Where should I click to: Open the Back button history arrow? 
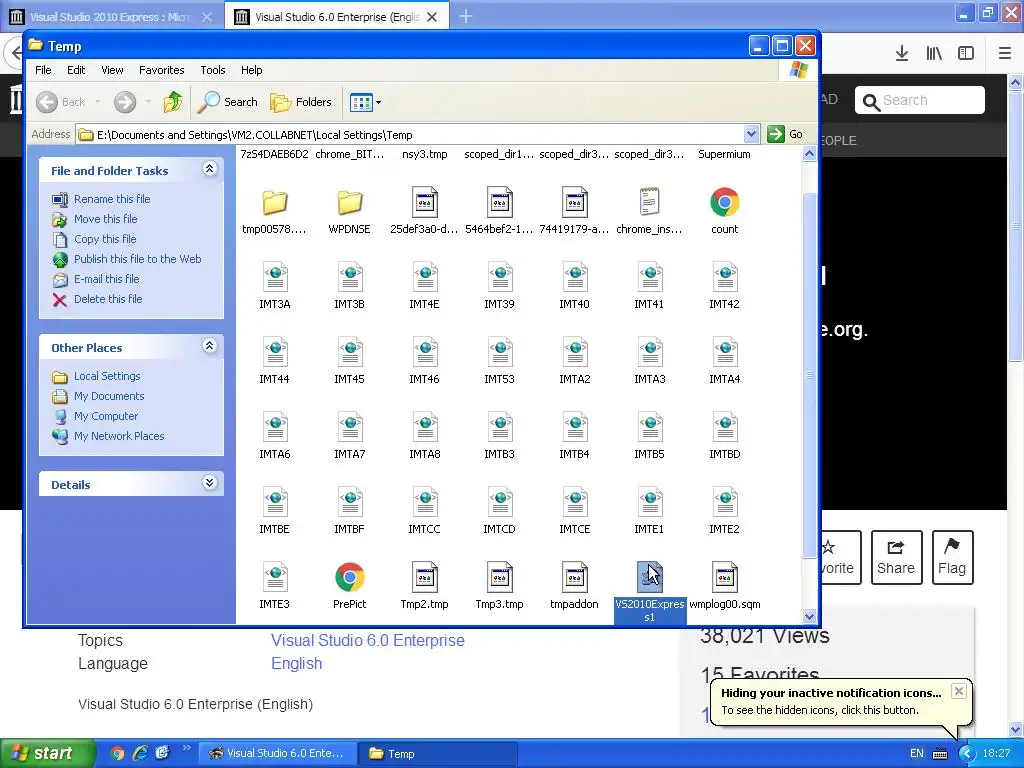click(98, 102)
